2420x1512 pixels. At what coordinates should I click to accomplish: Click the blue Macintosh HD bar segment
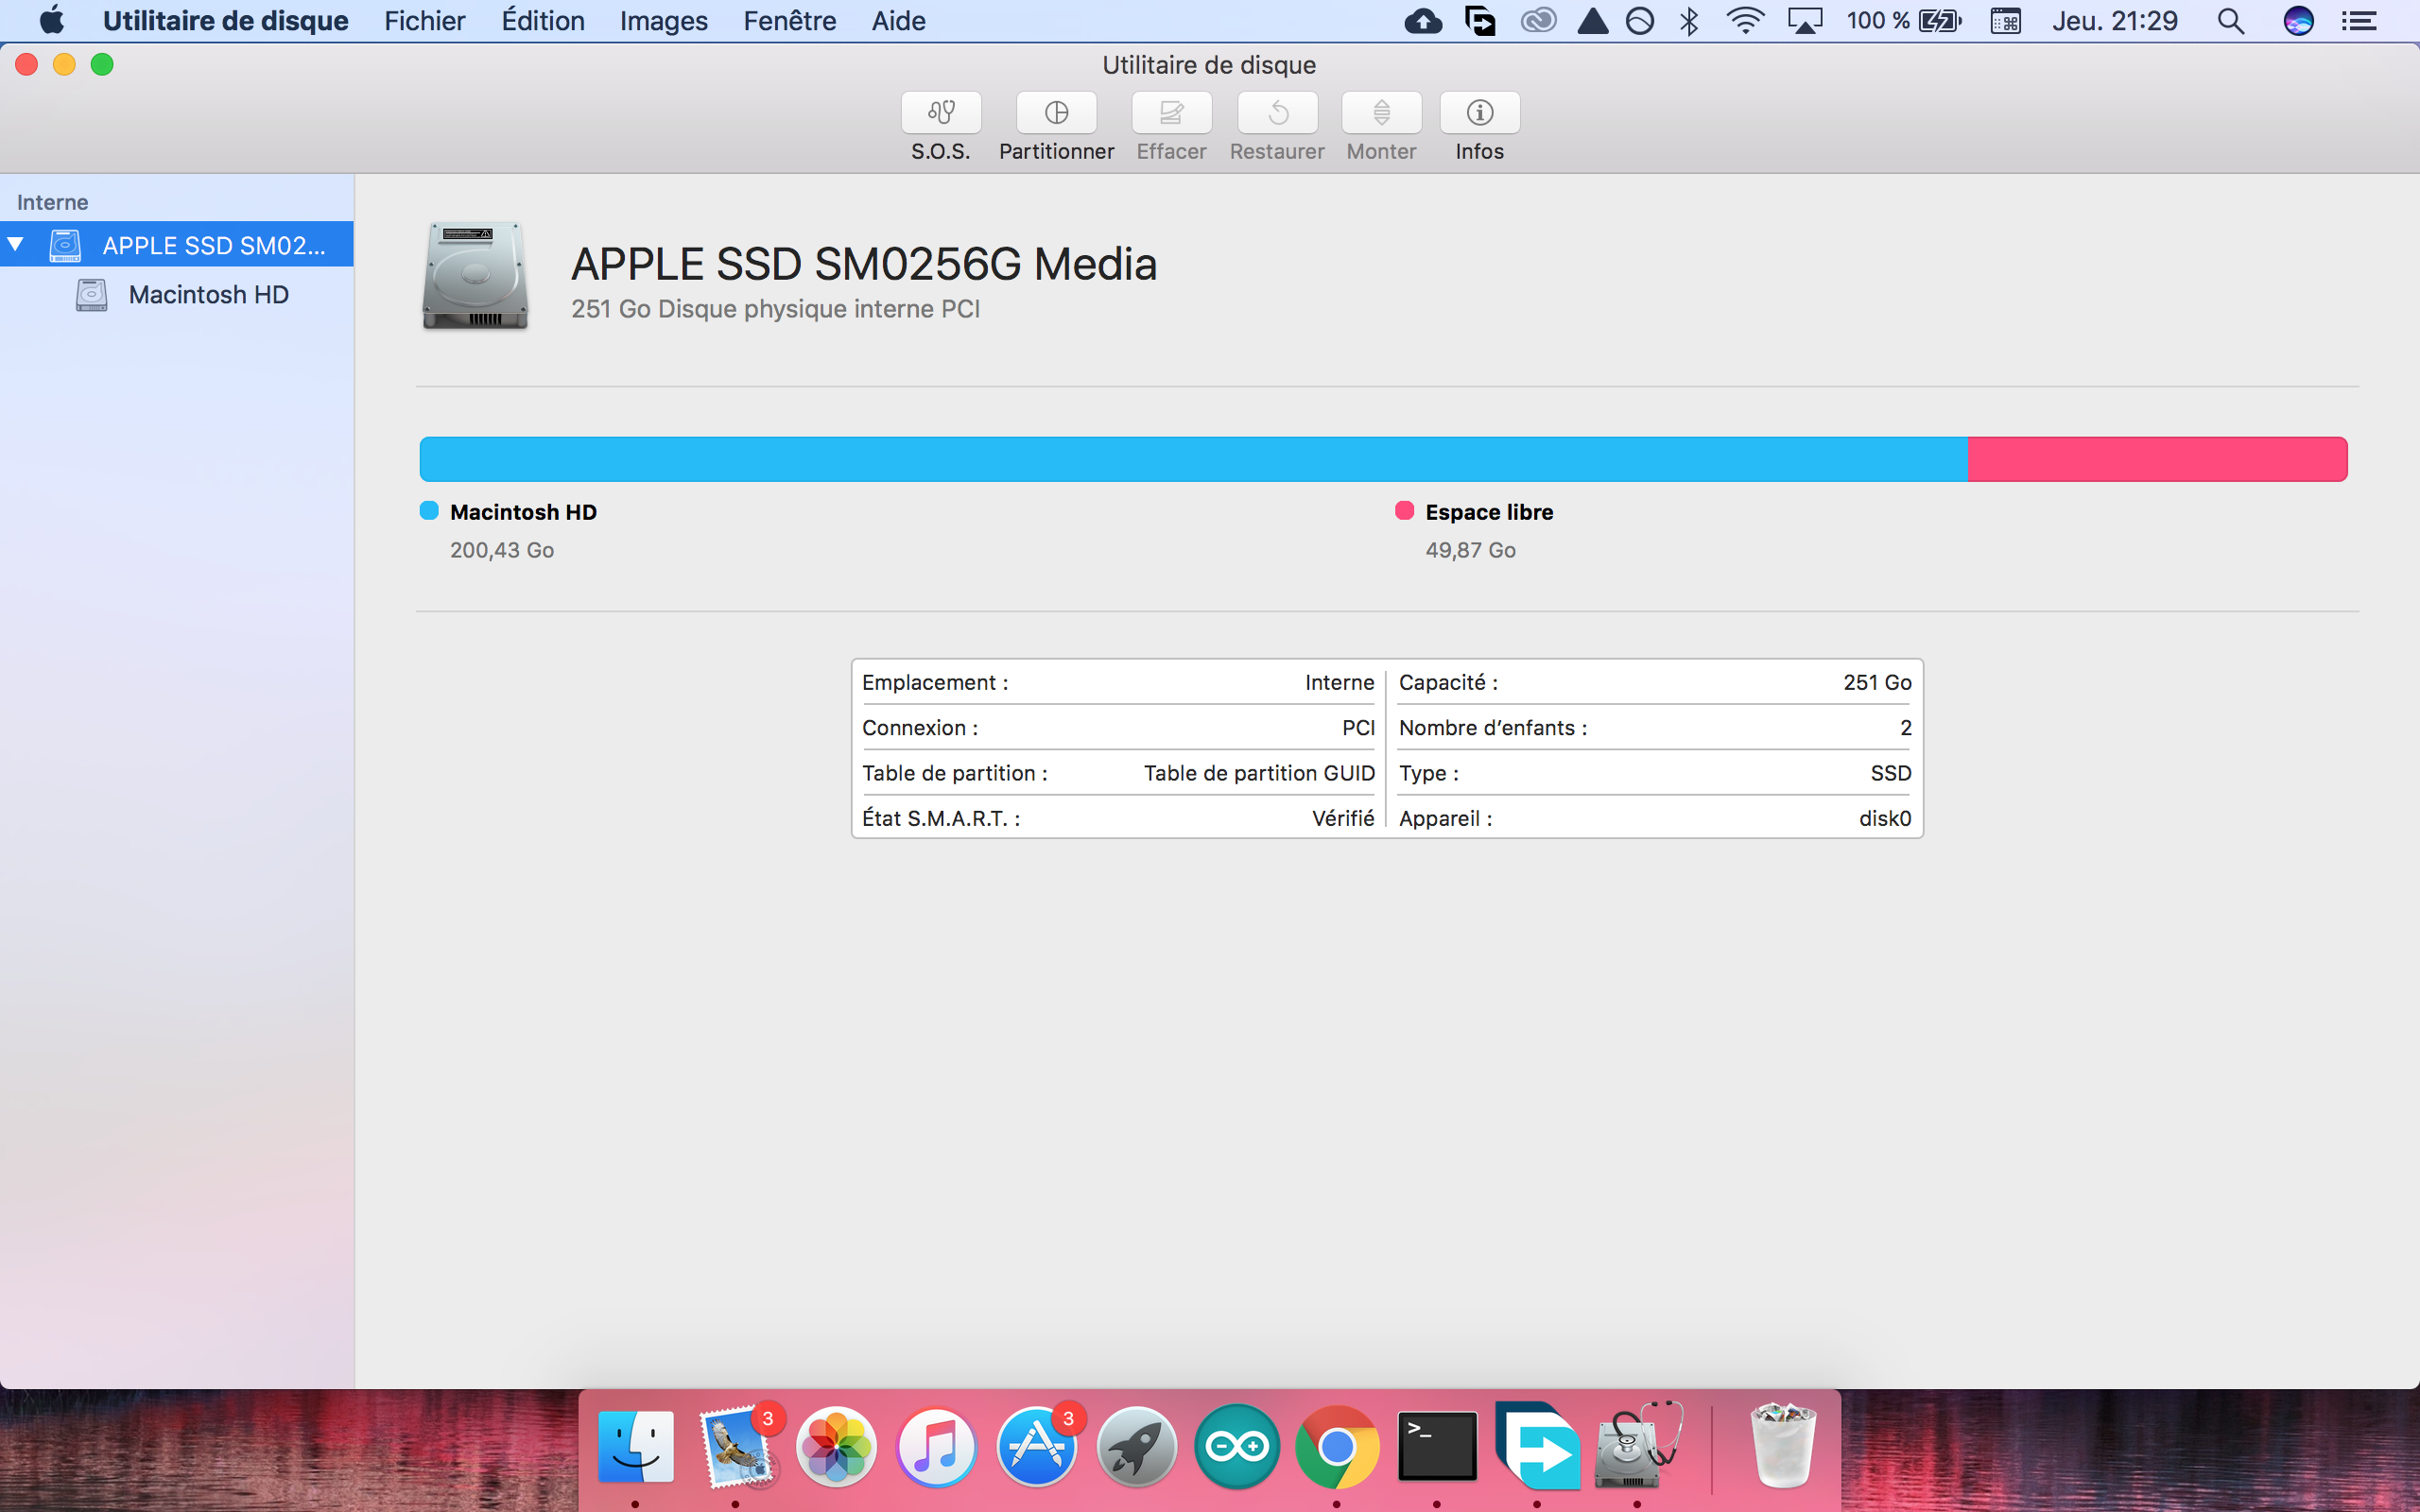click(x=1193, y=459)
